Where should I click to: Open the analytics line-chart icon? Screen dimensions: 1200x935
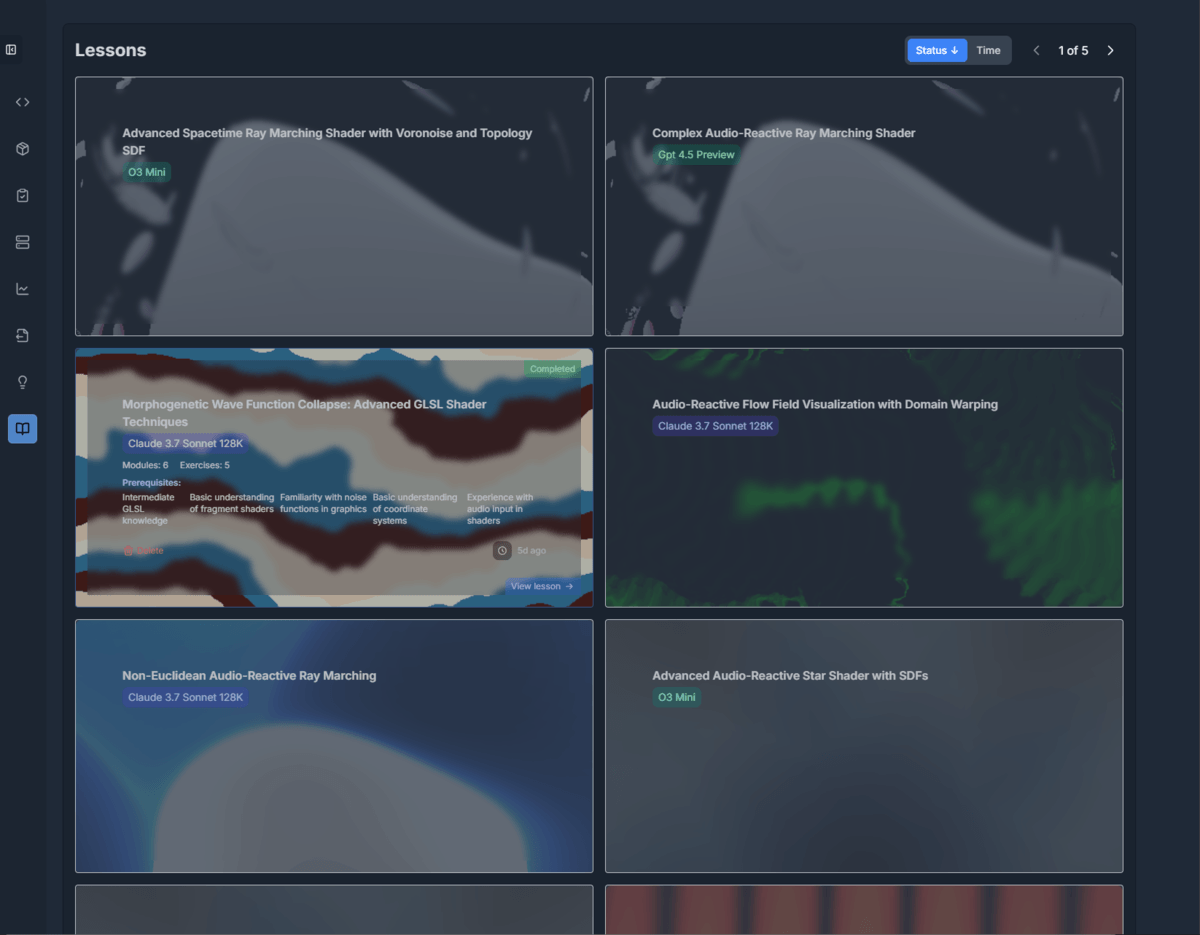(x=22, y=288)
